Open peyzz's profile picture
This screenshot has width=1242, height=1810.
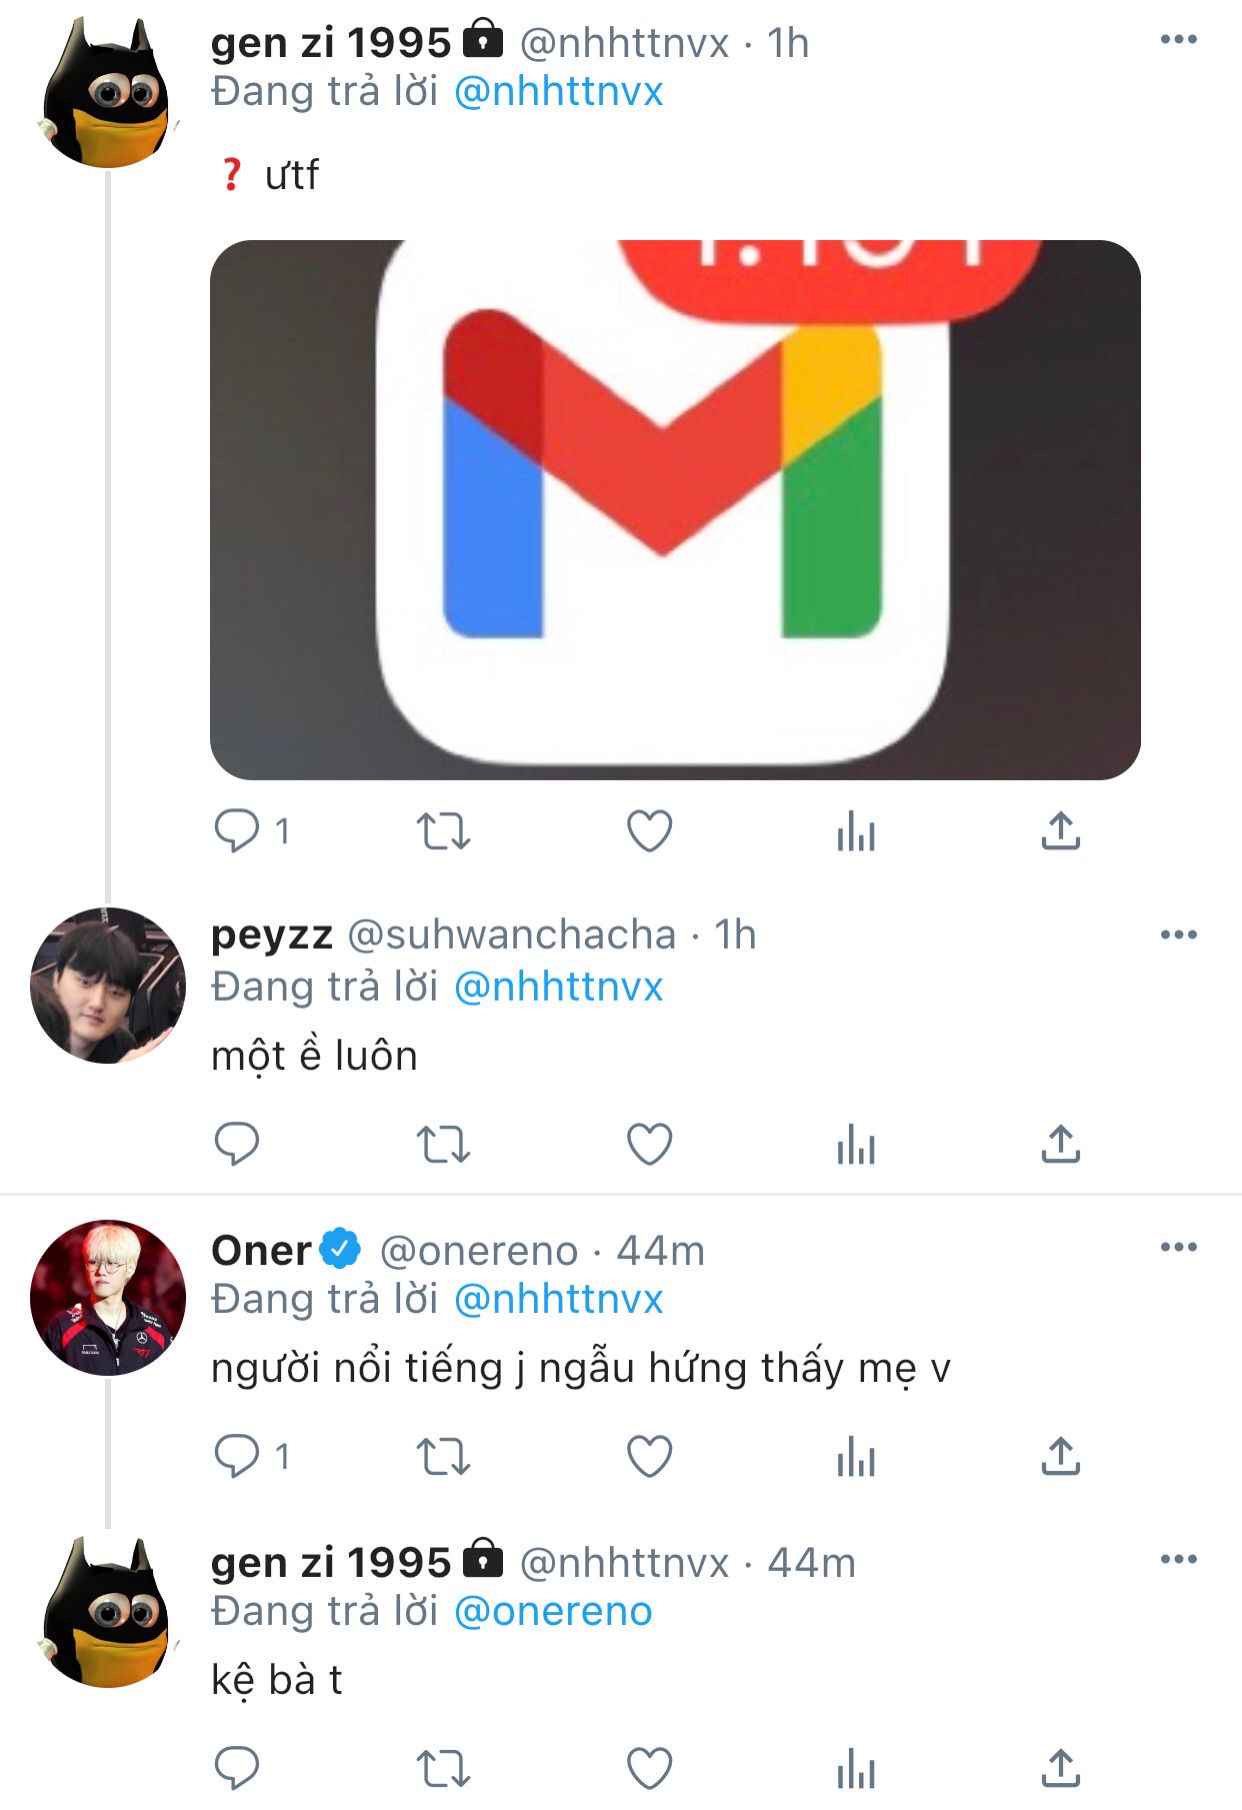[108, 985]
